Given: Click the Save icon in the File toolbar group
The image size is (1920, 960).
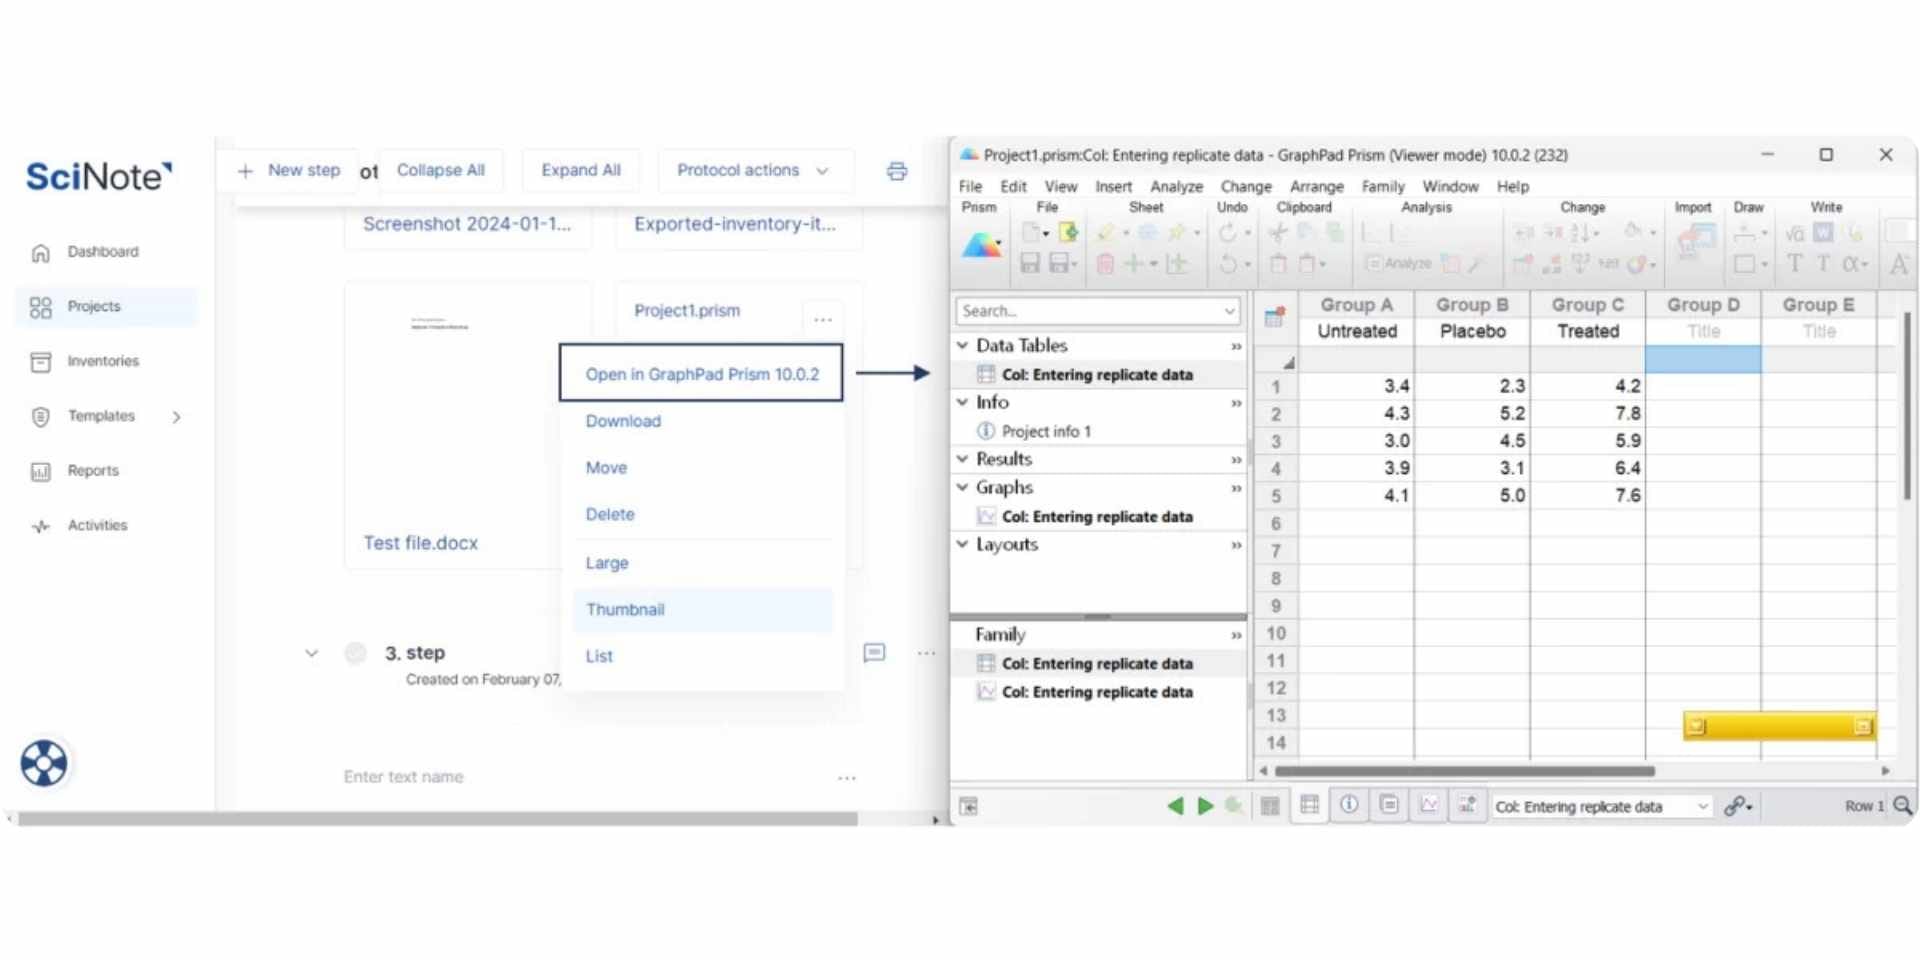Looking at the screenshot, I should 1030,263.
